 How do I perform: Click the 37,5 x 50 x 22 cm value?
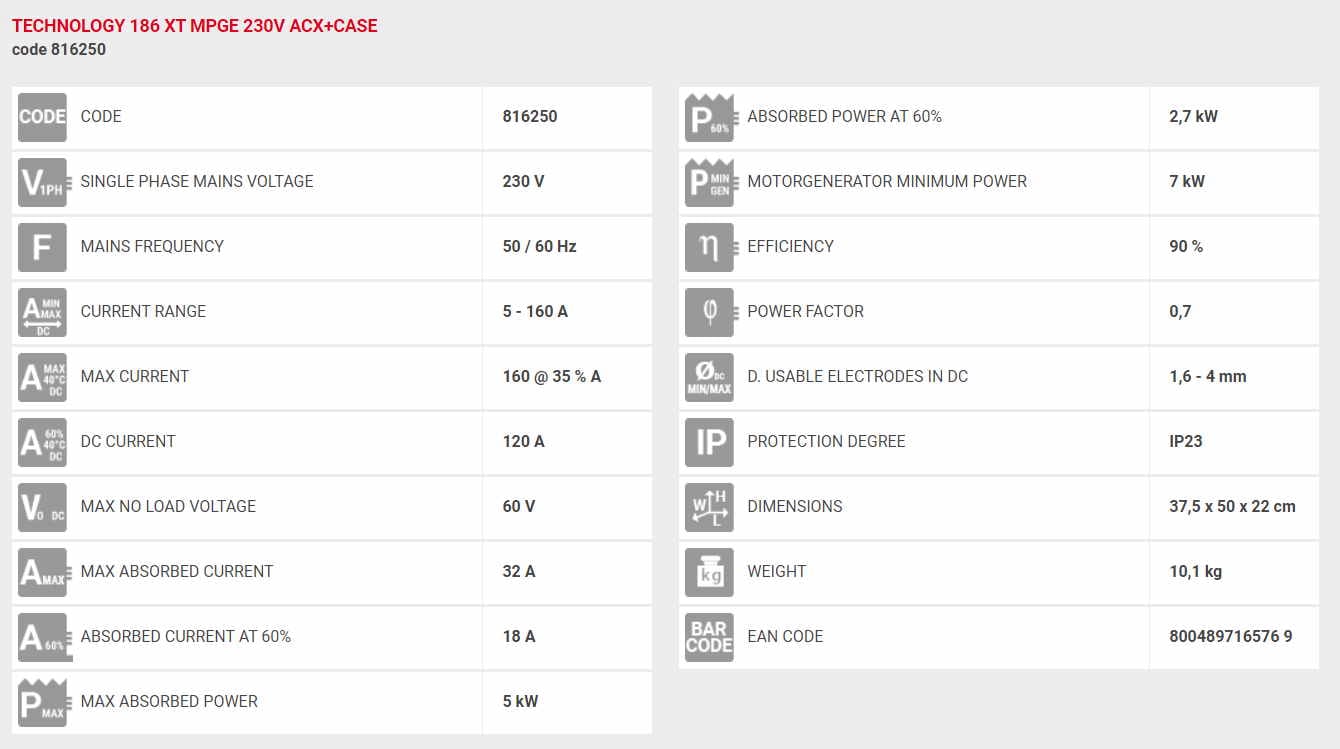1232,506
